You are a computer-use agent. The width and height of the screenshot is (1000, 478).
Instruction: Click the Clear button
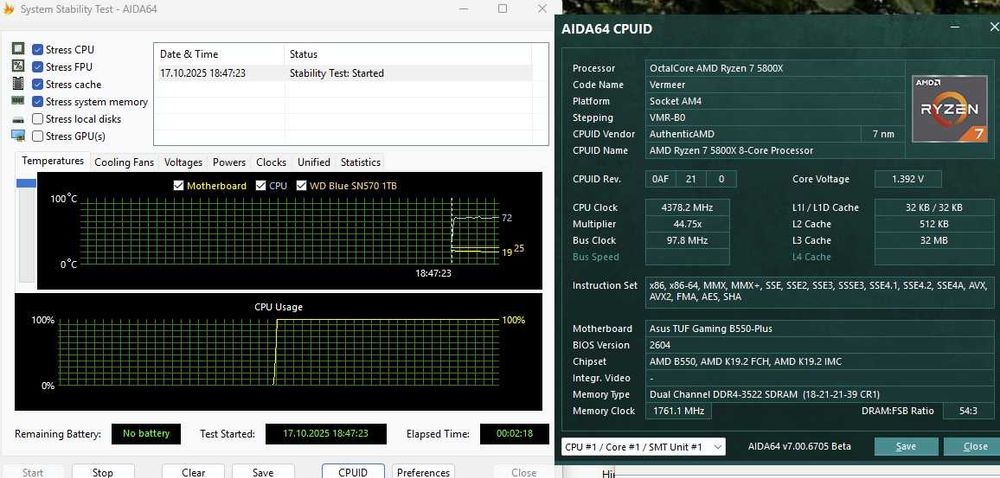pos(193,472)
